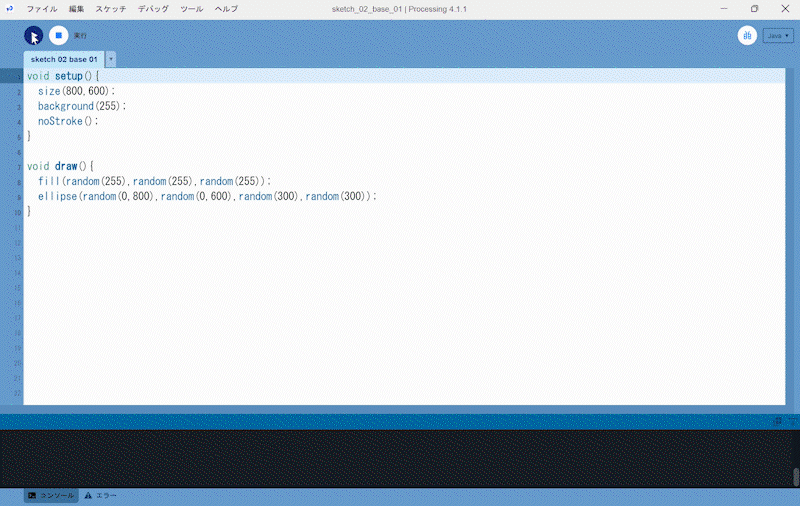Open the tab arrow menu next to sketch tab
Screen dimensions: 800x506
(111, 59)
